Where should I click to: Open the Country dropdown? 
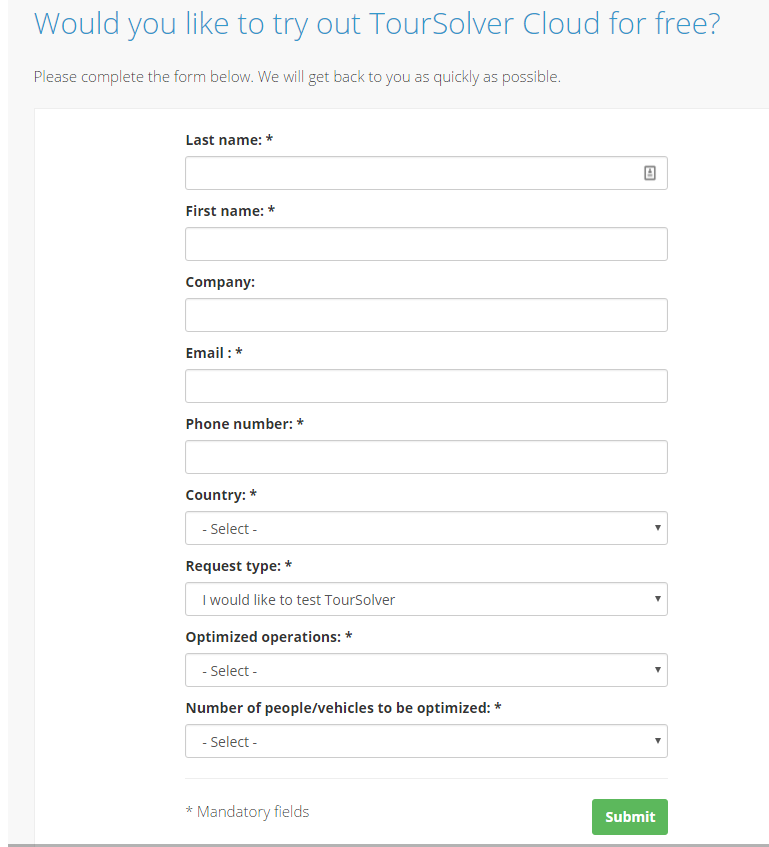(426, 528)
